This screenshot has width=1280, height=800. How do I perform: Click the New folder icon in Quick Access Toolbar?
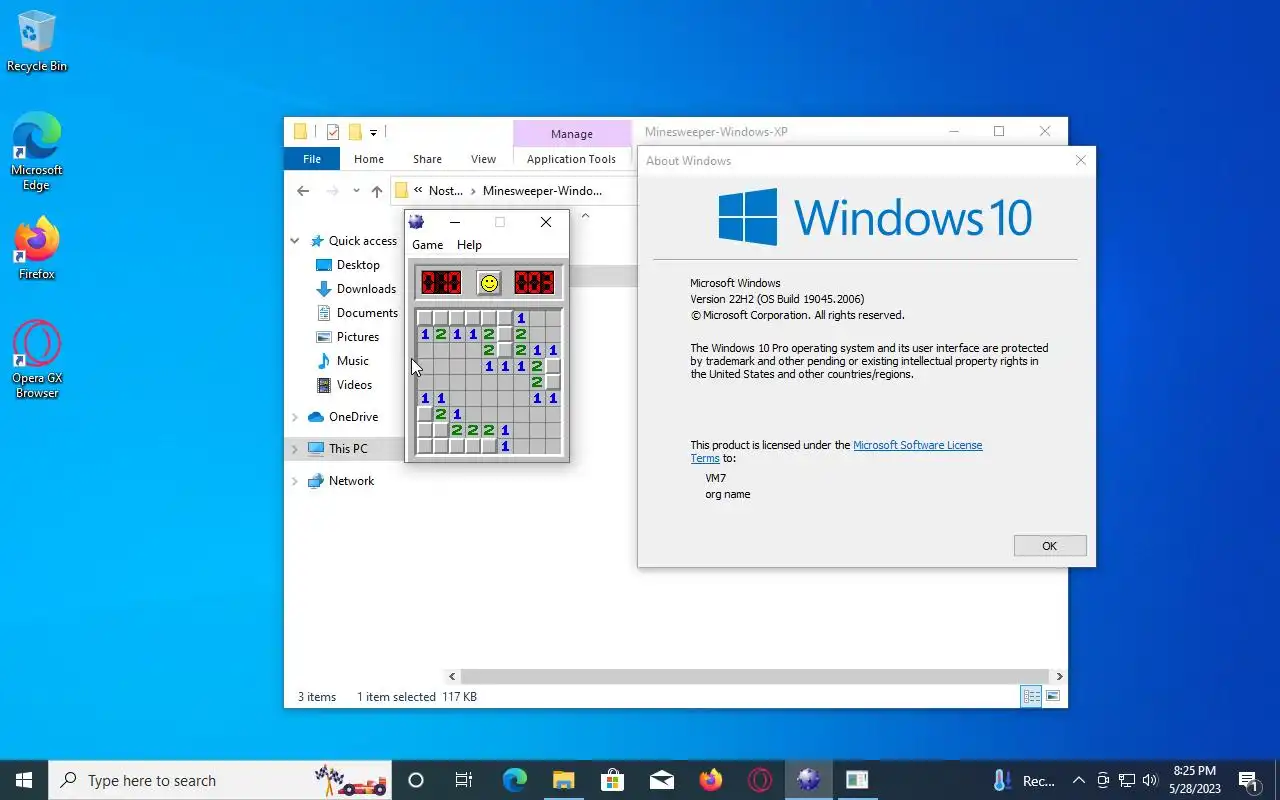point(354,132)
